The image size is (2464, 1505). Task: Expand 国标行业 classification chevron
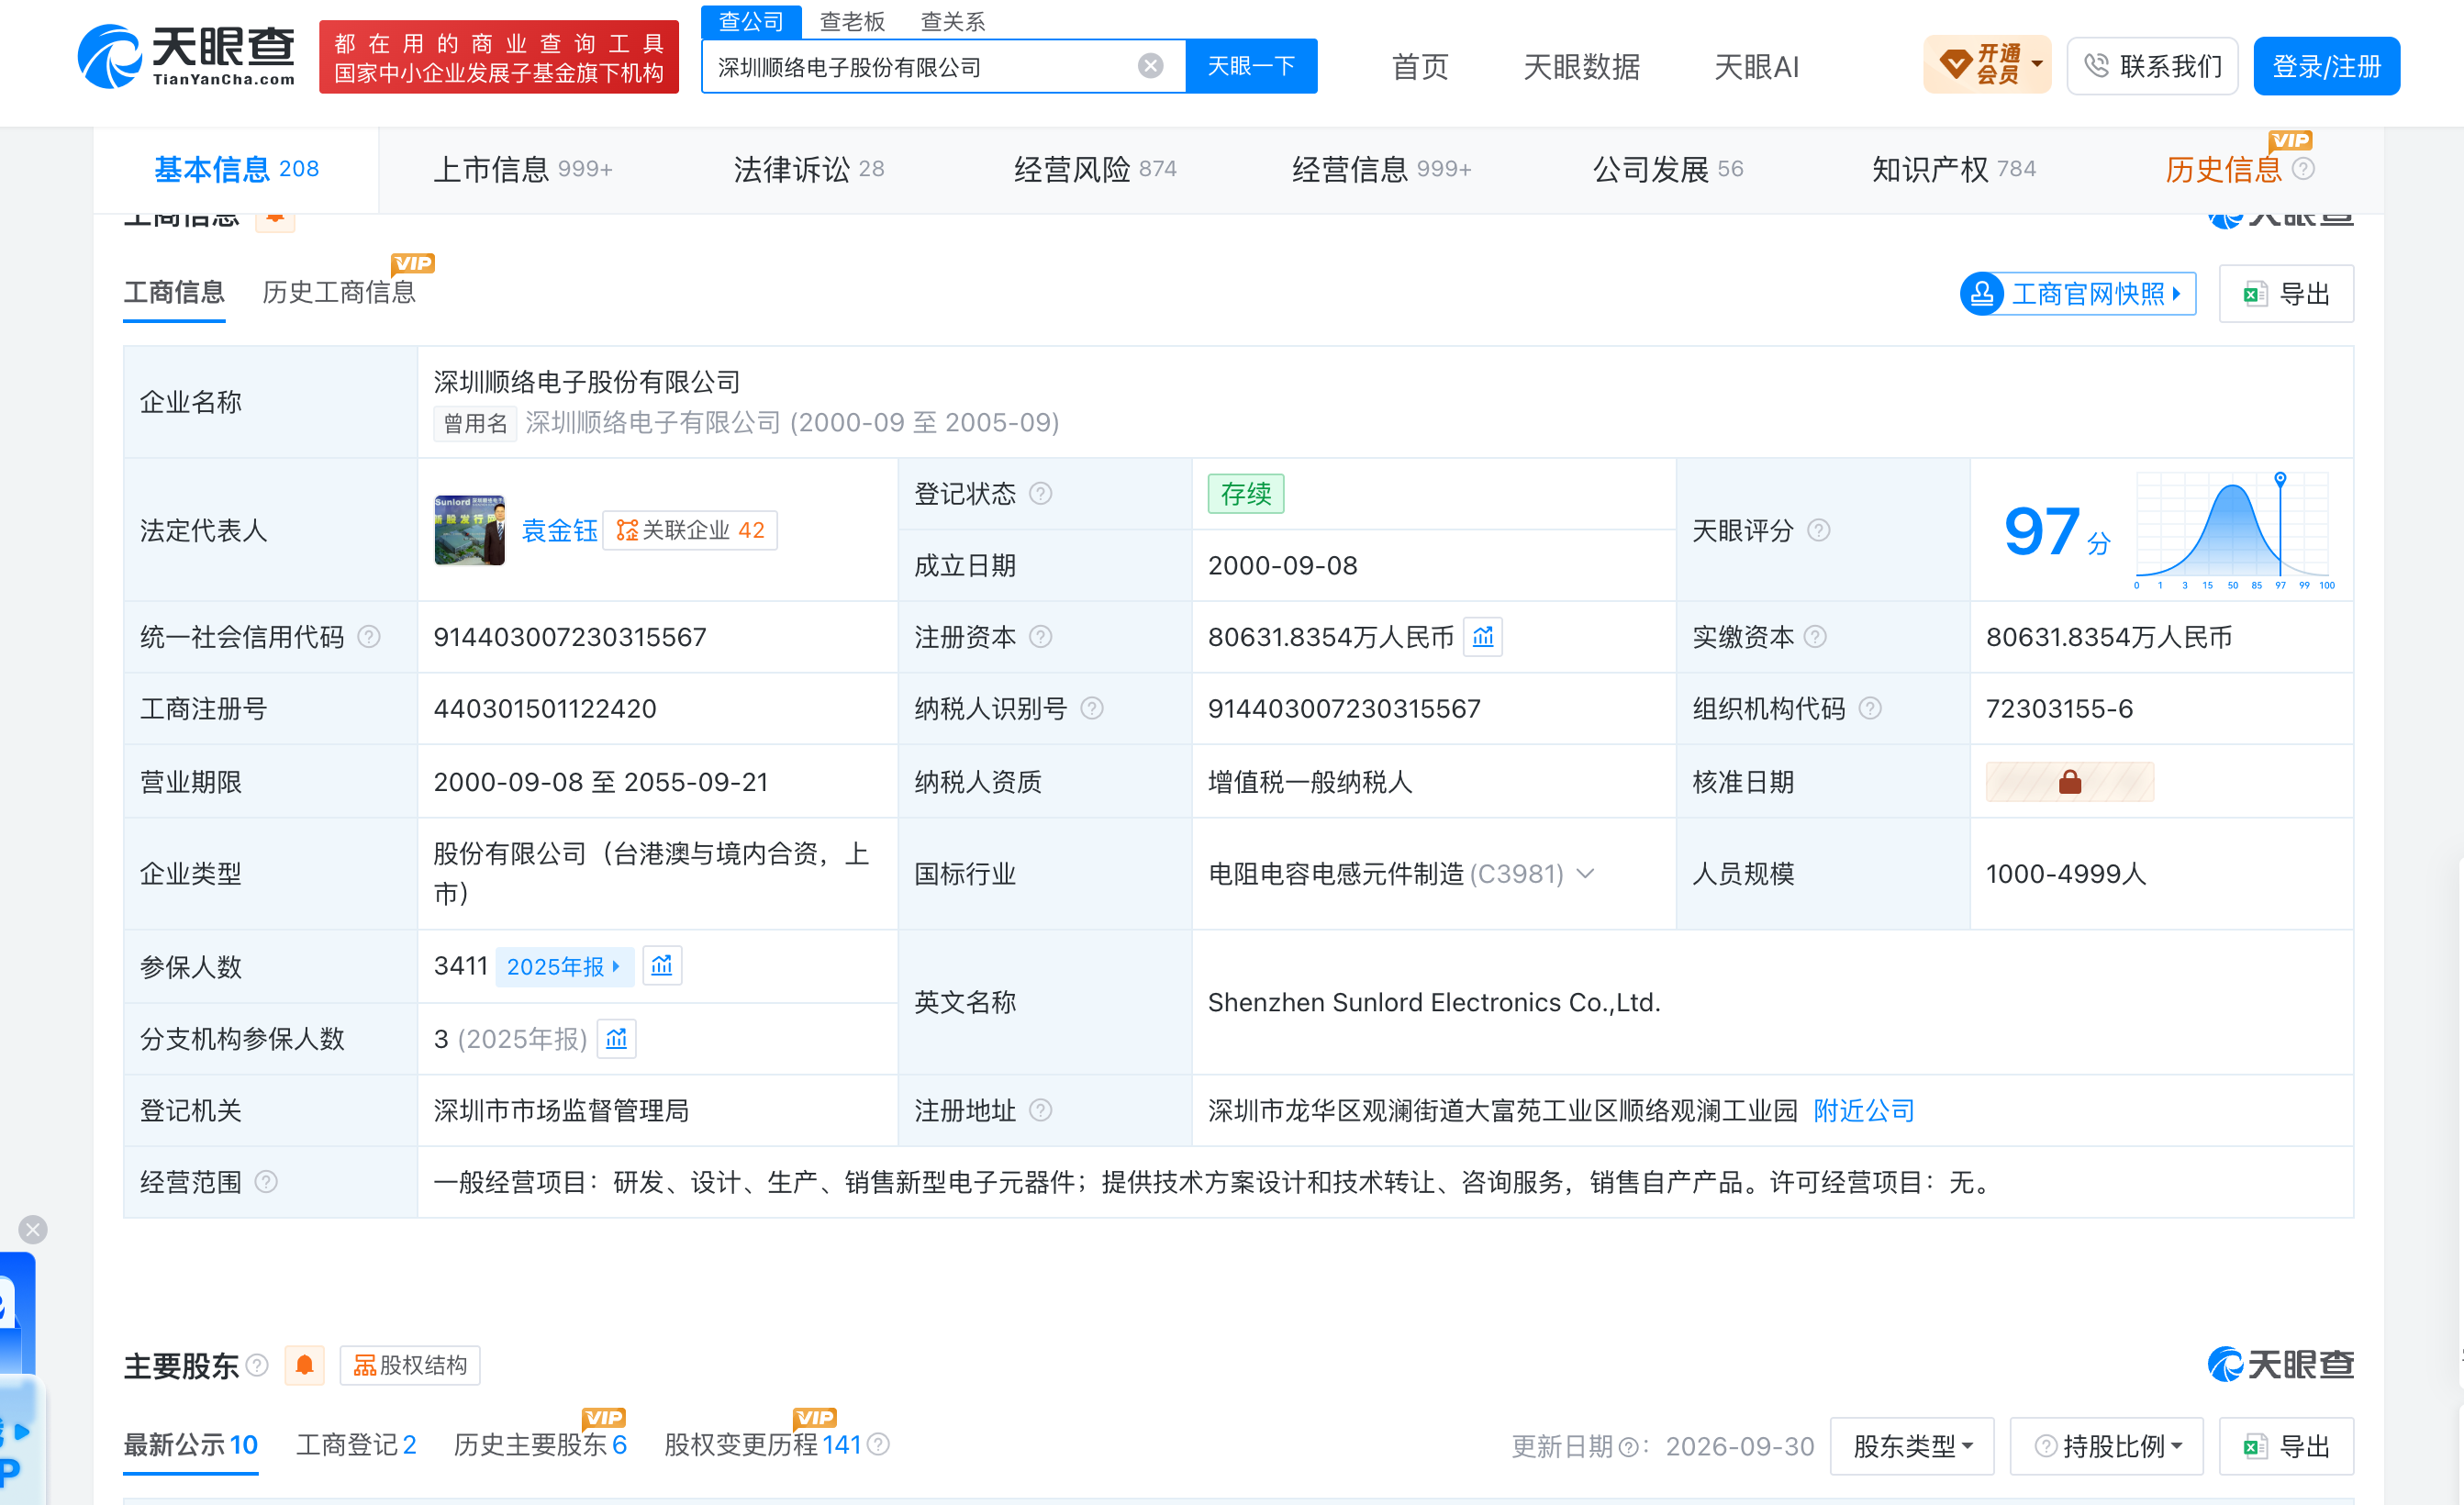(1585, 874)
